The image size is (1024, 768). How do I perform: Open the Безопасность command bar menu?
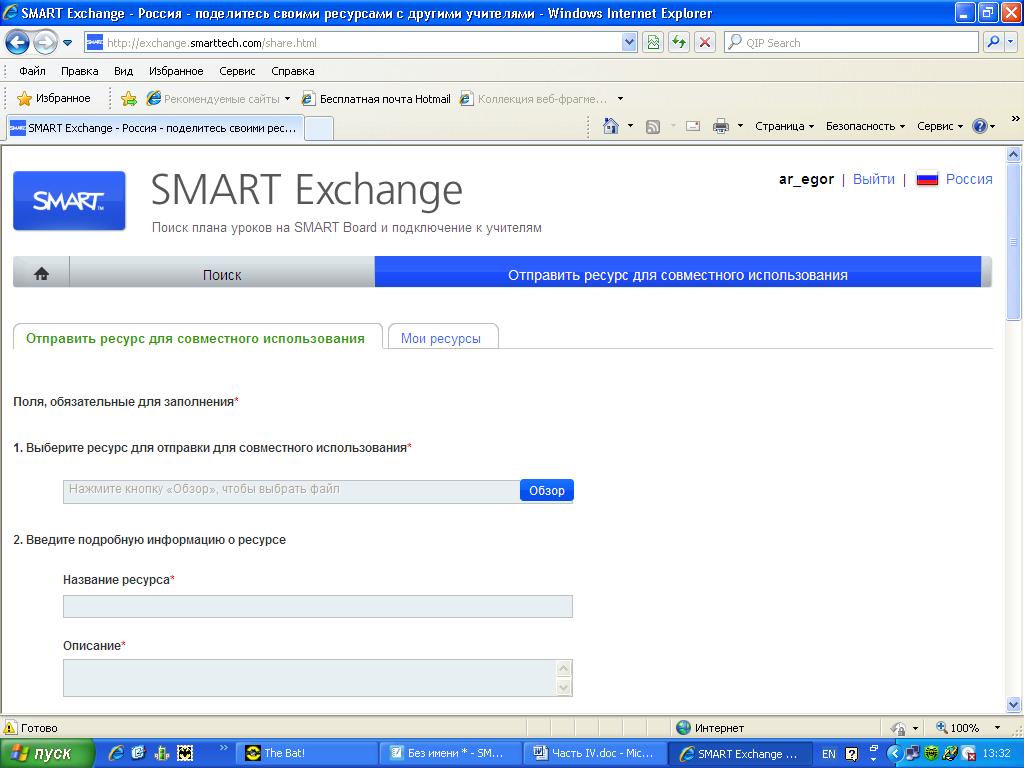tap(865, 126)
